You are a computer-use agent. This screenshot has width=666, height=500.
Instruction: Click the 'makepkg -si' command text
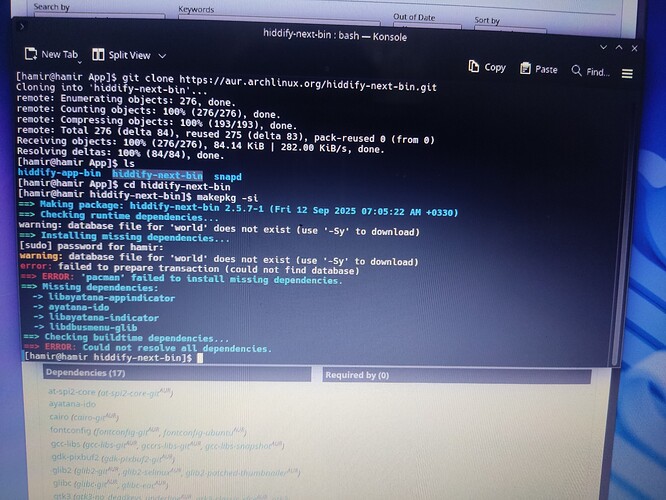(x=227, y=198)
